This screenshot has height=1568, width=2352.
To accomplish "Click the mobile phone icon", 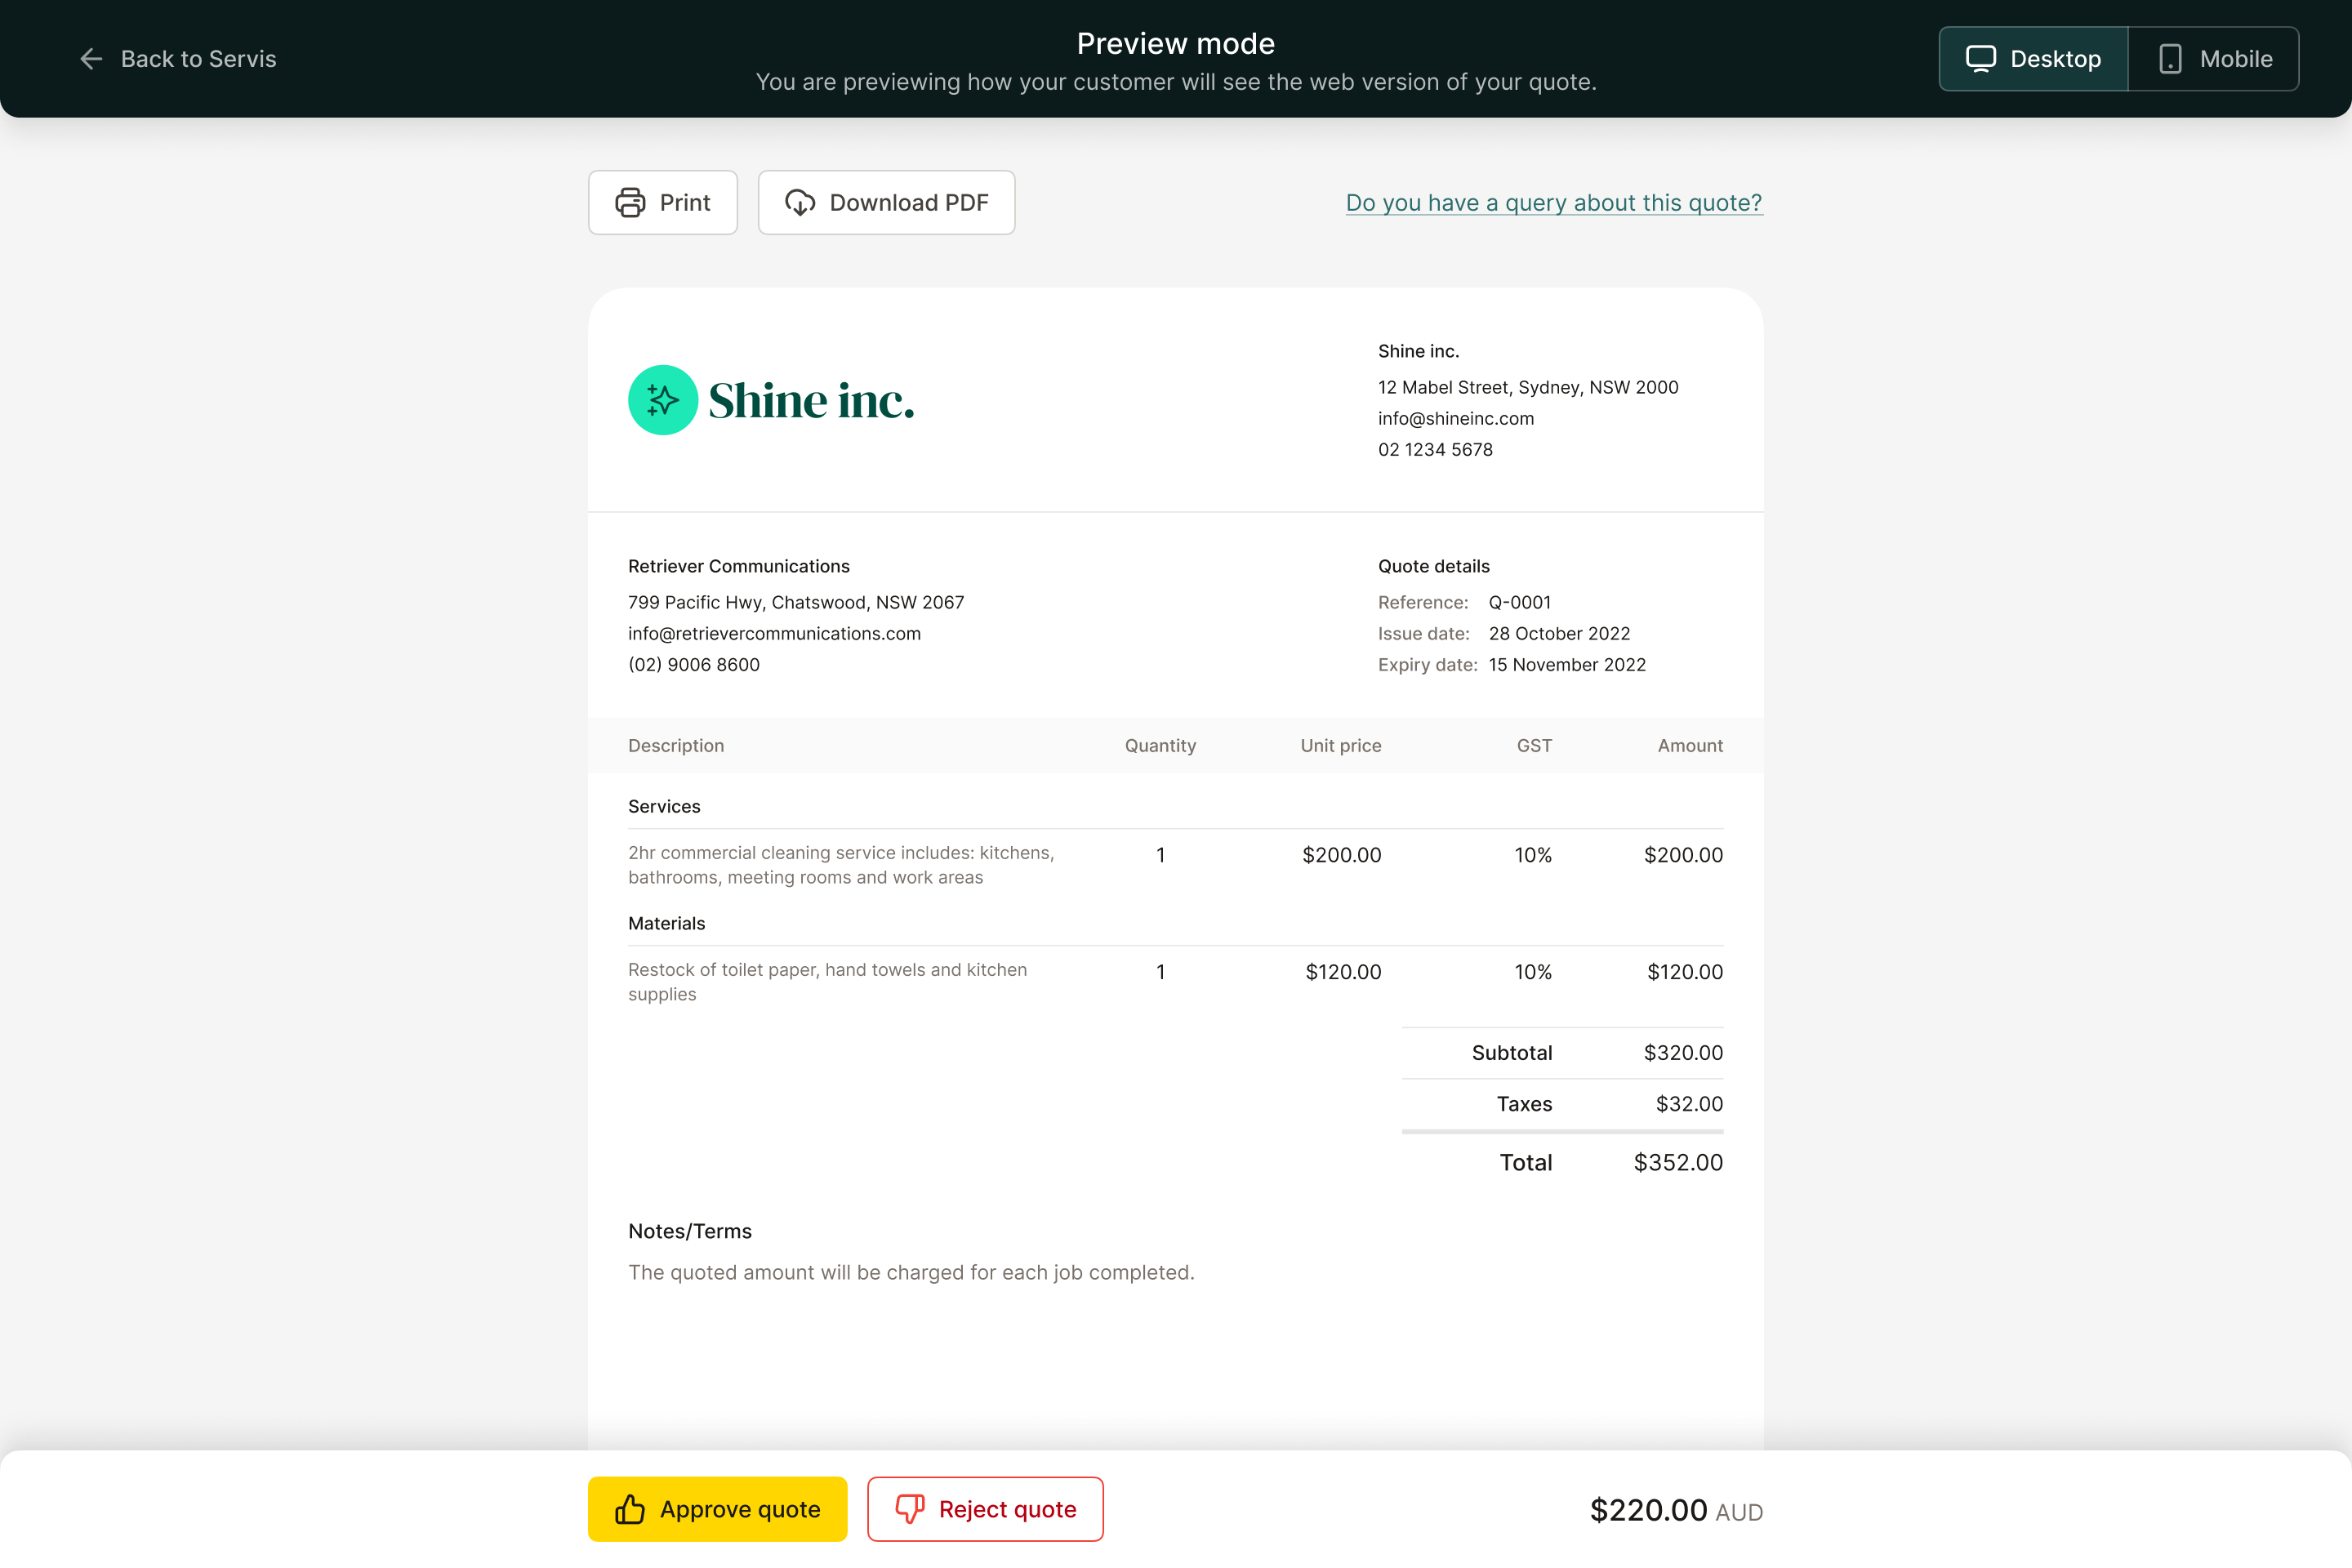I will pos(2170,59).
